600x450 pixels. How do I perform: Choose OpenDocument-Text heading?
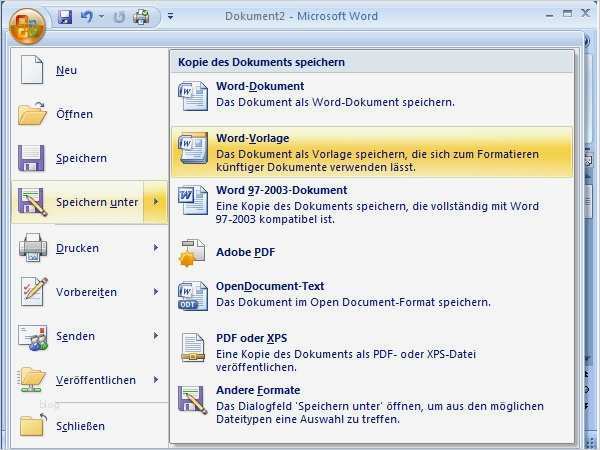(270, 286)
